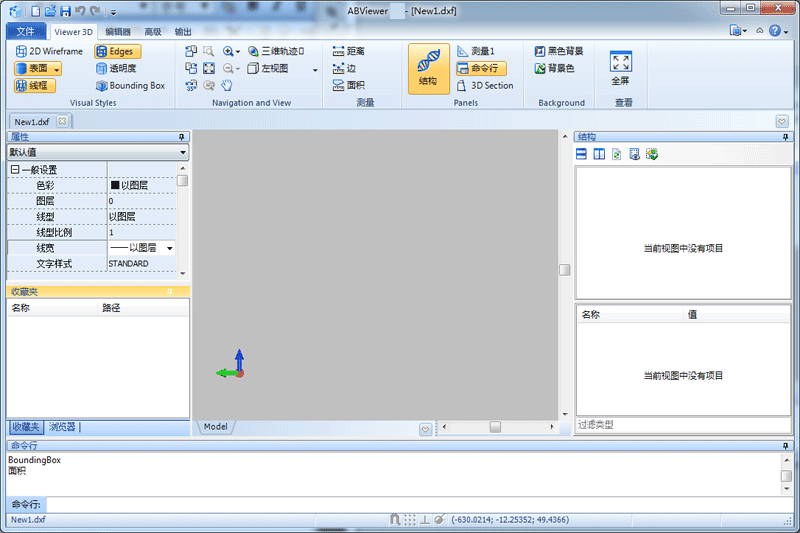Click the horizontal split layout icon in 结构
This screenshot has height=533, width=800.
[x=581, y=154]
